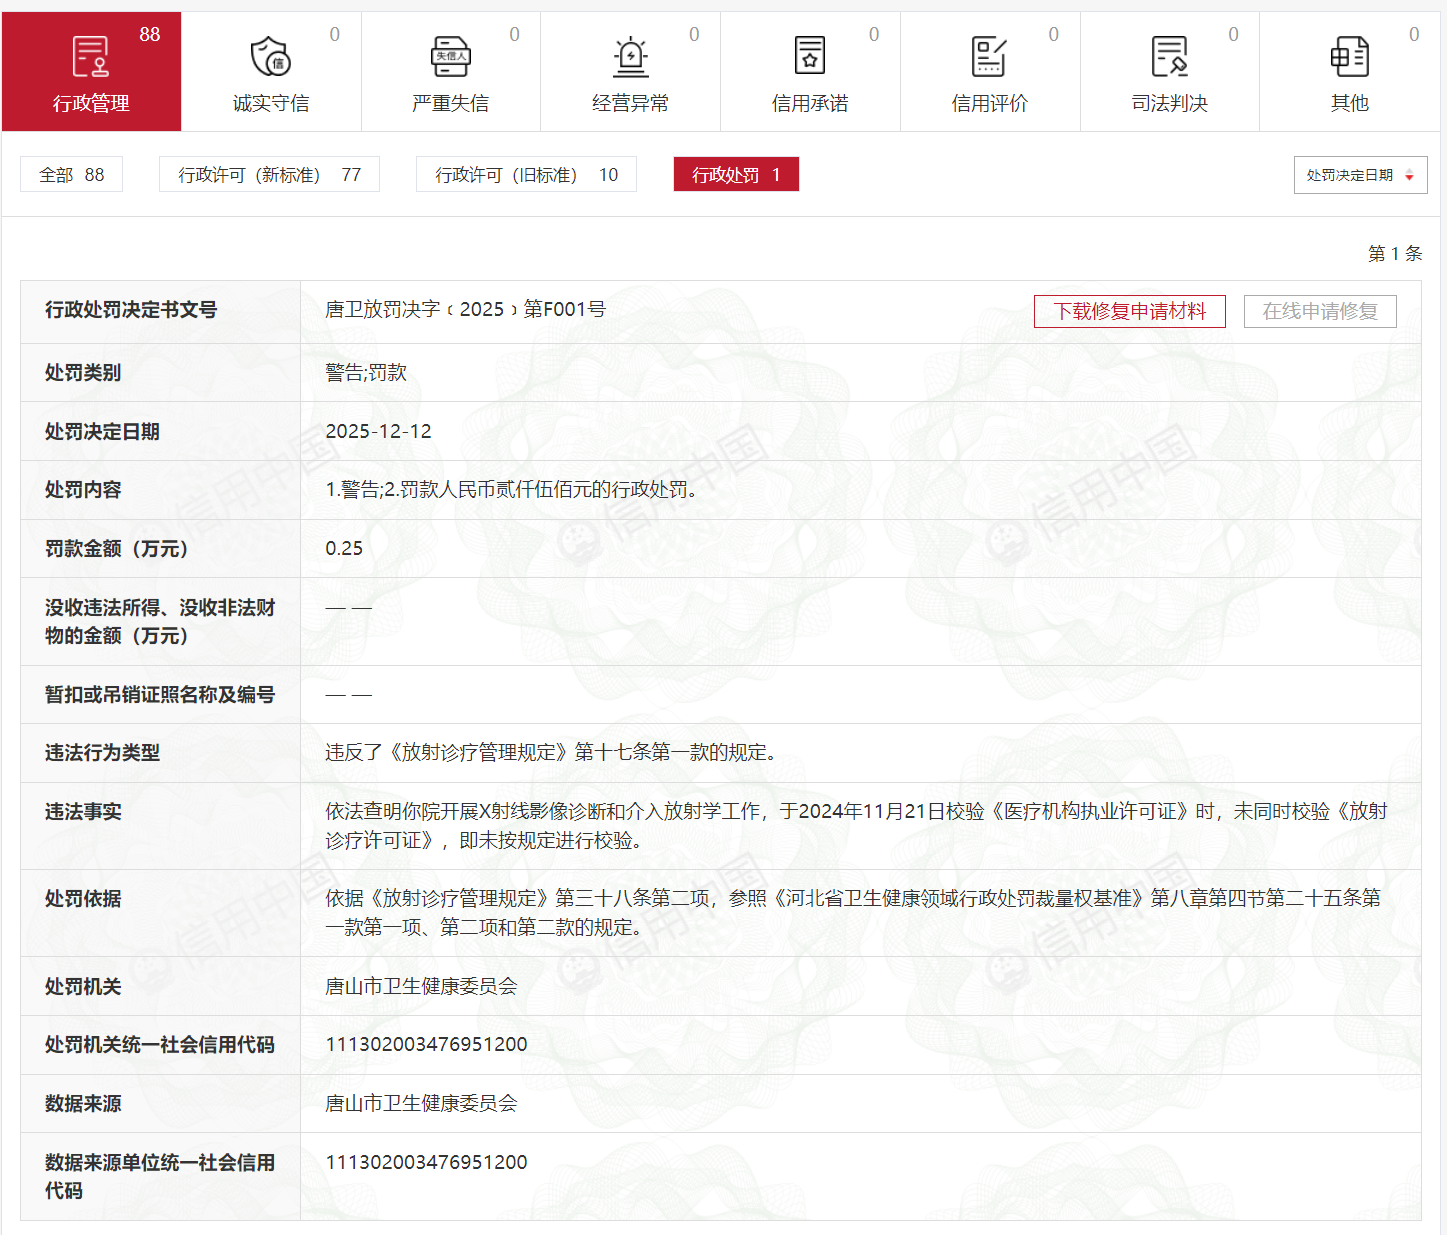Viewport: 1447px width, 1235px height.
Task: Click the 下载修复申请材料 button
Action: 1130,311
